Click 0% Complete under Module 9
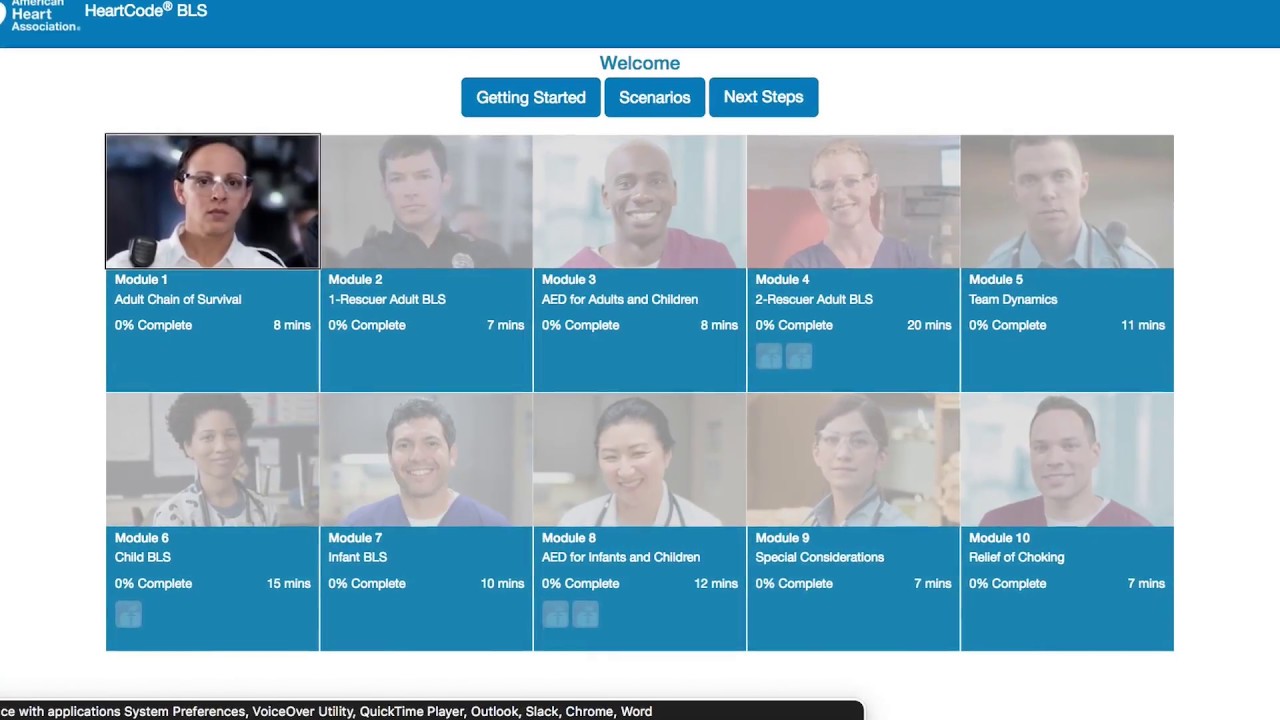This screenshot has height=720, width=1280. 794,583
